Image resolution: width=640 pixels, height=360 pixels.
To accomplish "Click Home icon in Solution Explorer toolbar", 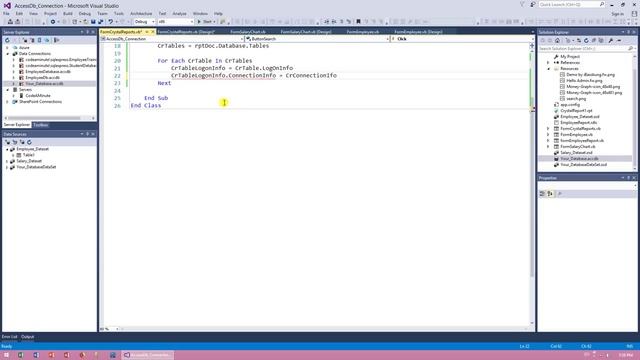I will (x=557, y=40).
